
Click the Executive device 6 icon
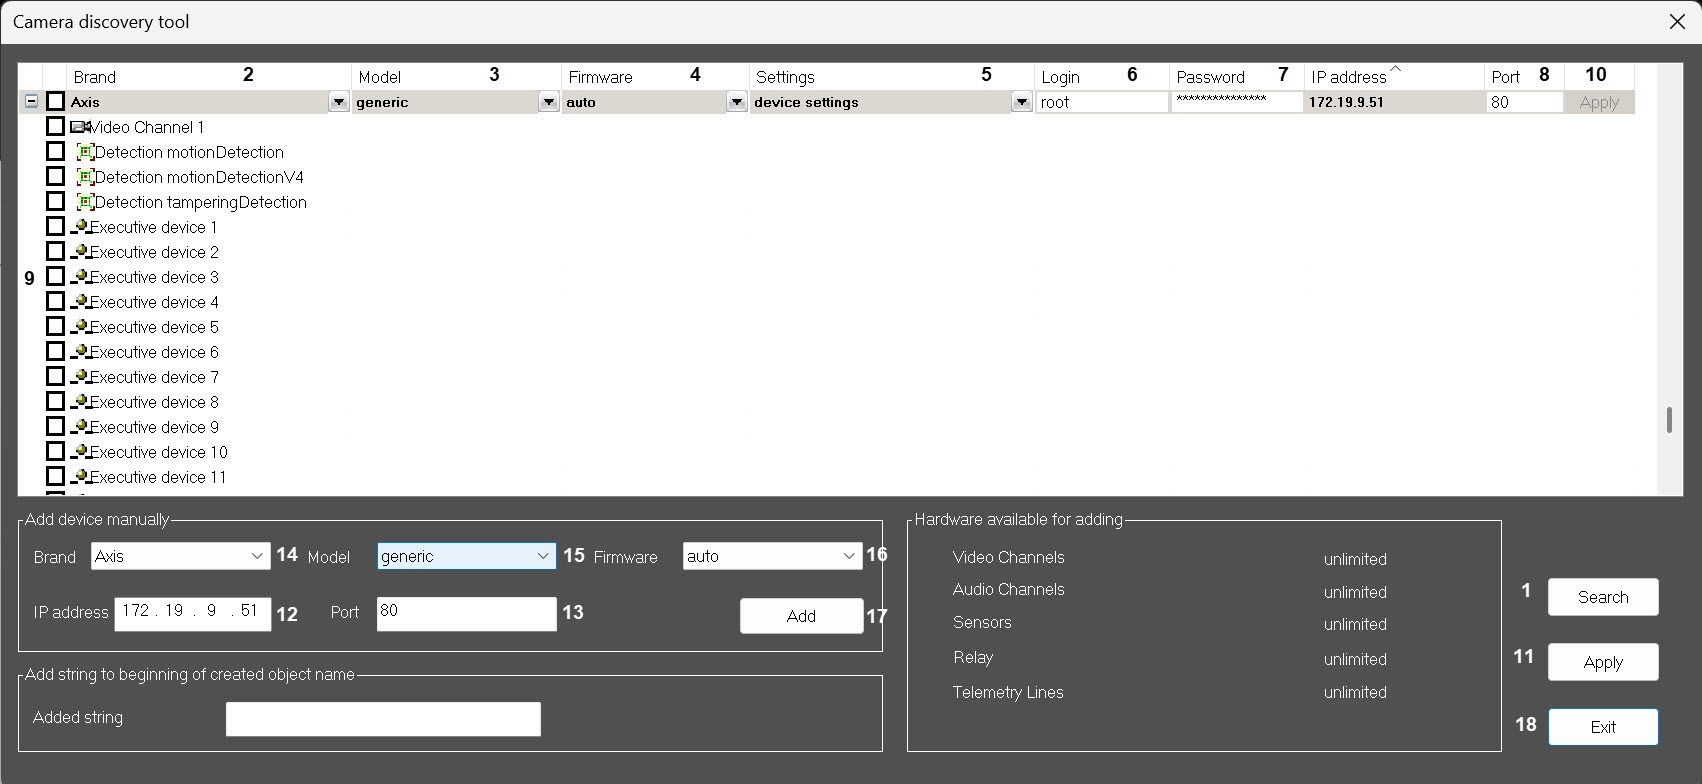click(x=80, y=352)
